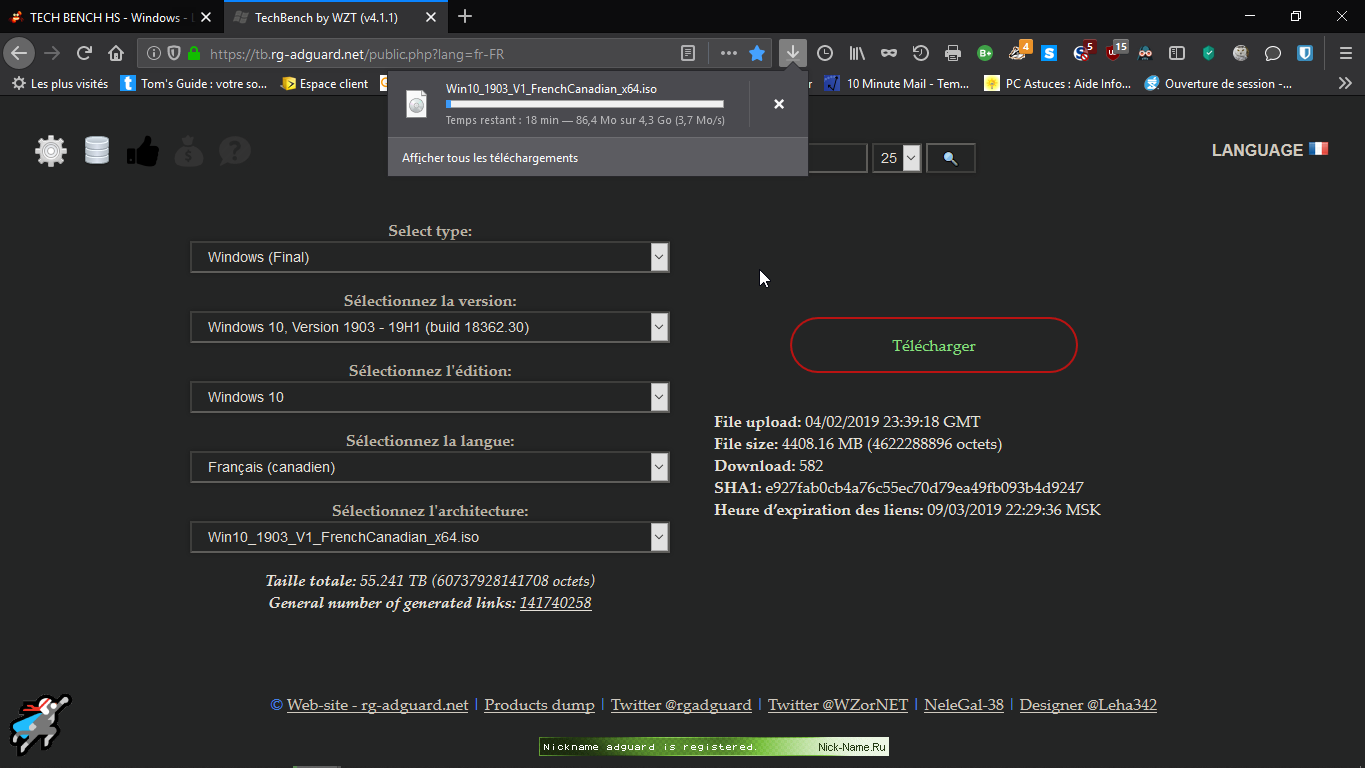Open the blue S extension icon
Image resolution: width=1365 pixels, height=768 pixels.
[x=1049, y=53]
